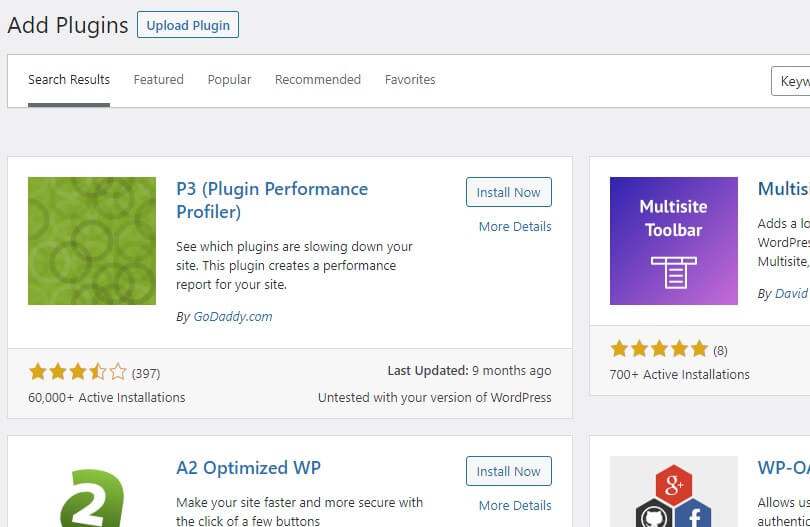Install the P3 Plugin Performance Profiler

pyautogui.click(x=509, y=192)
